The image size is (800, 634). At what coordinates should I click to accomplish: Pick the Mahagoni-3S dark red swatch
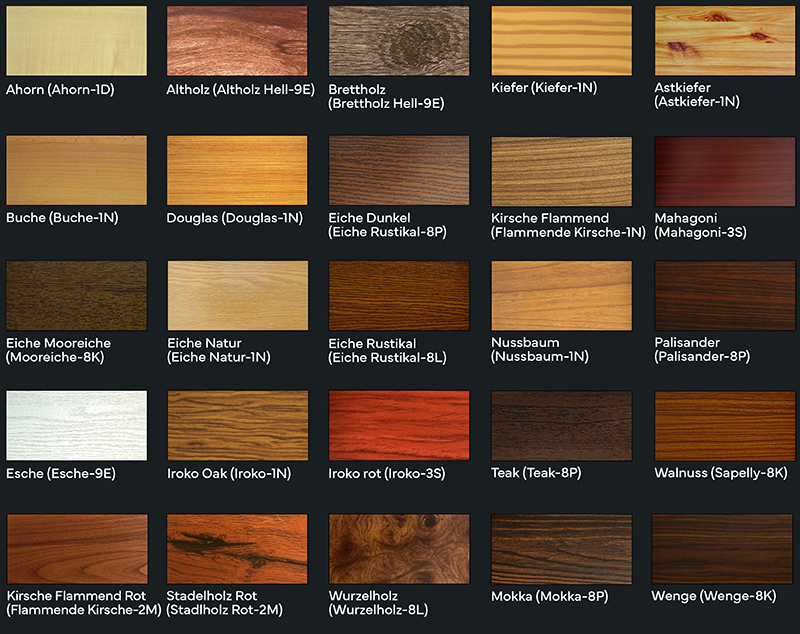pos(723,170)
